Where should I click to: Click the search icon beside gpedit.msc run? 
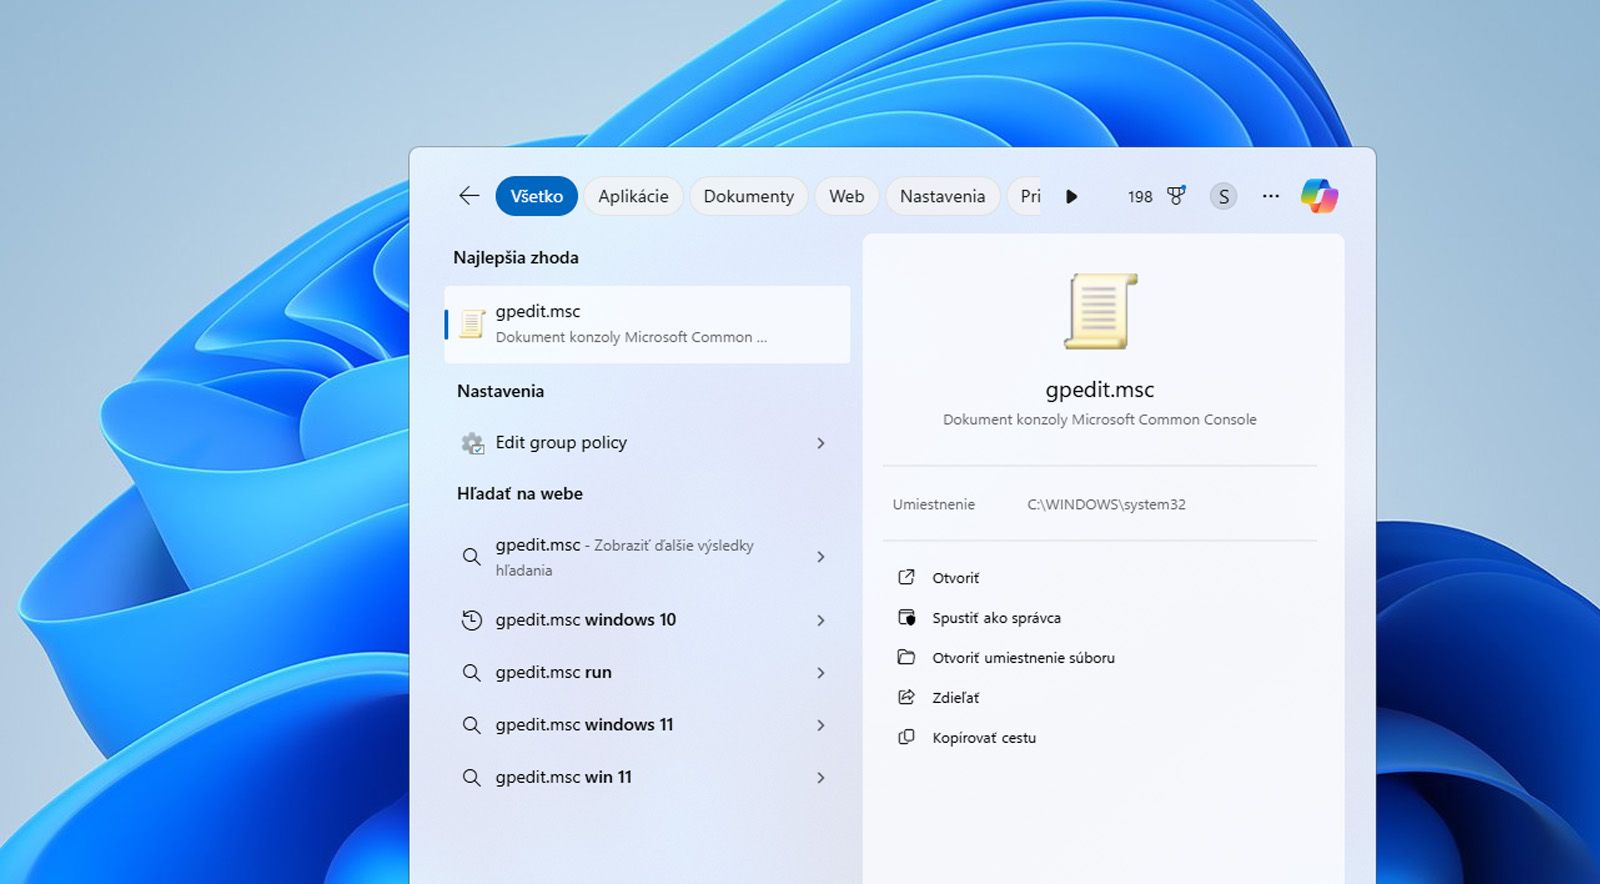click(x=471, y=673)
